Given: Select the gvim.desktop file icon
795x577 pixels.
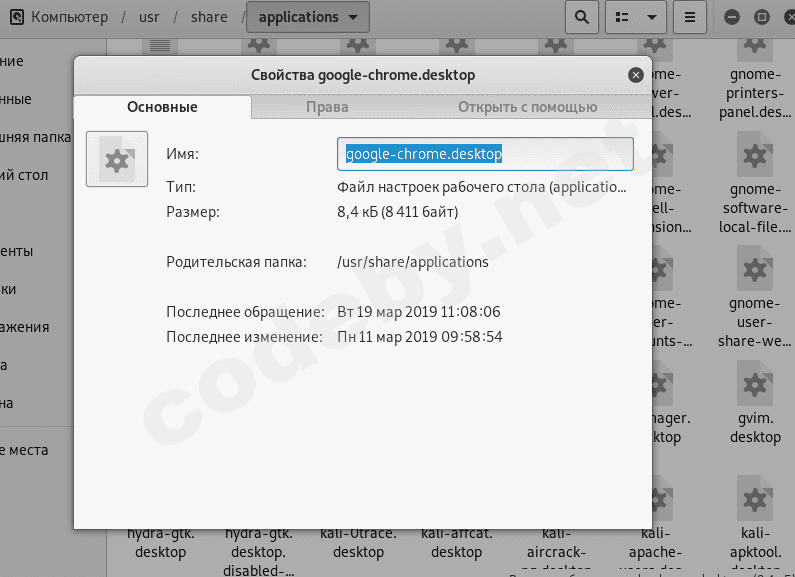Looking at the screenshot, I should coord(755,384).
